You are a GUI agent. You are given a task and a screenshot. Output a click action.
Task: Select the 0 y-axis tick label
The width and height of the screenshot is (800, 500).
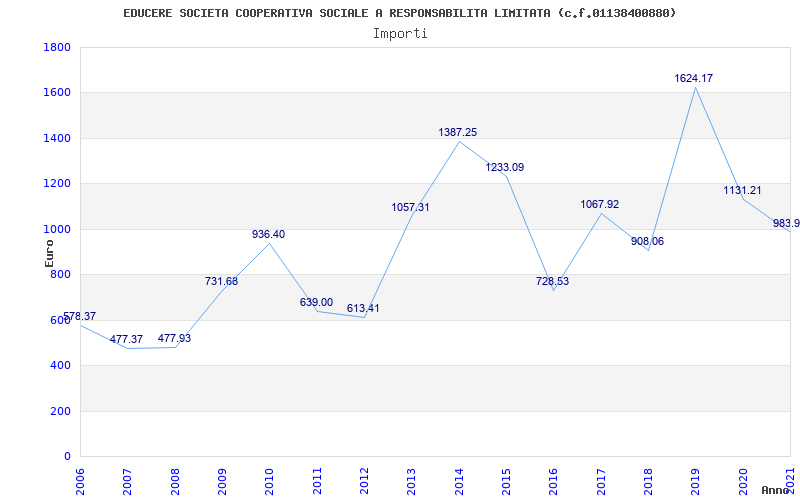(x=67, y=456)
